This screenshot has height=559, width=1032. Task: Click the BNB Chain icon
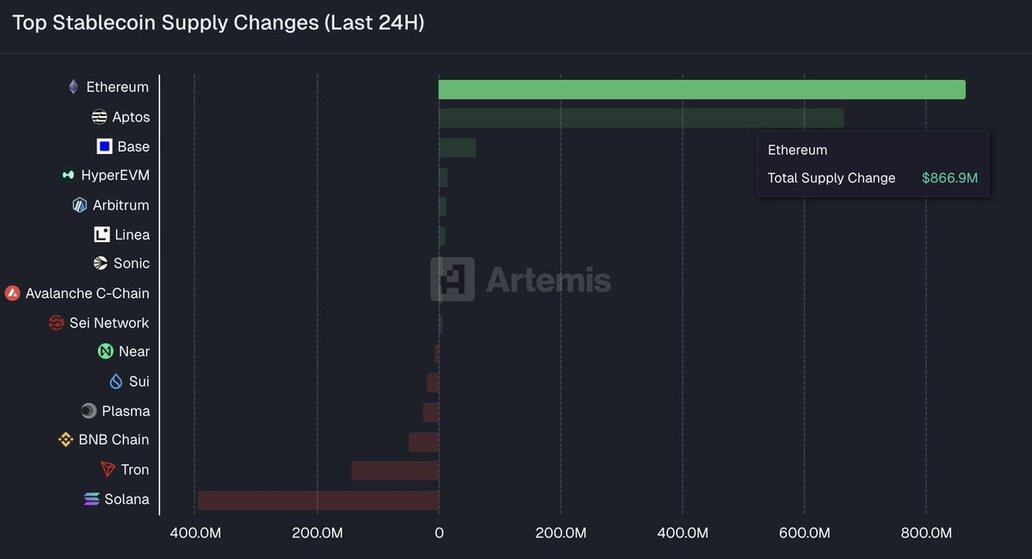coord(66,439)
